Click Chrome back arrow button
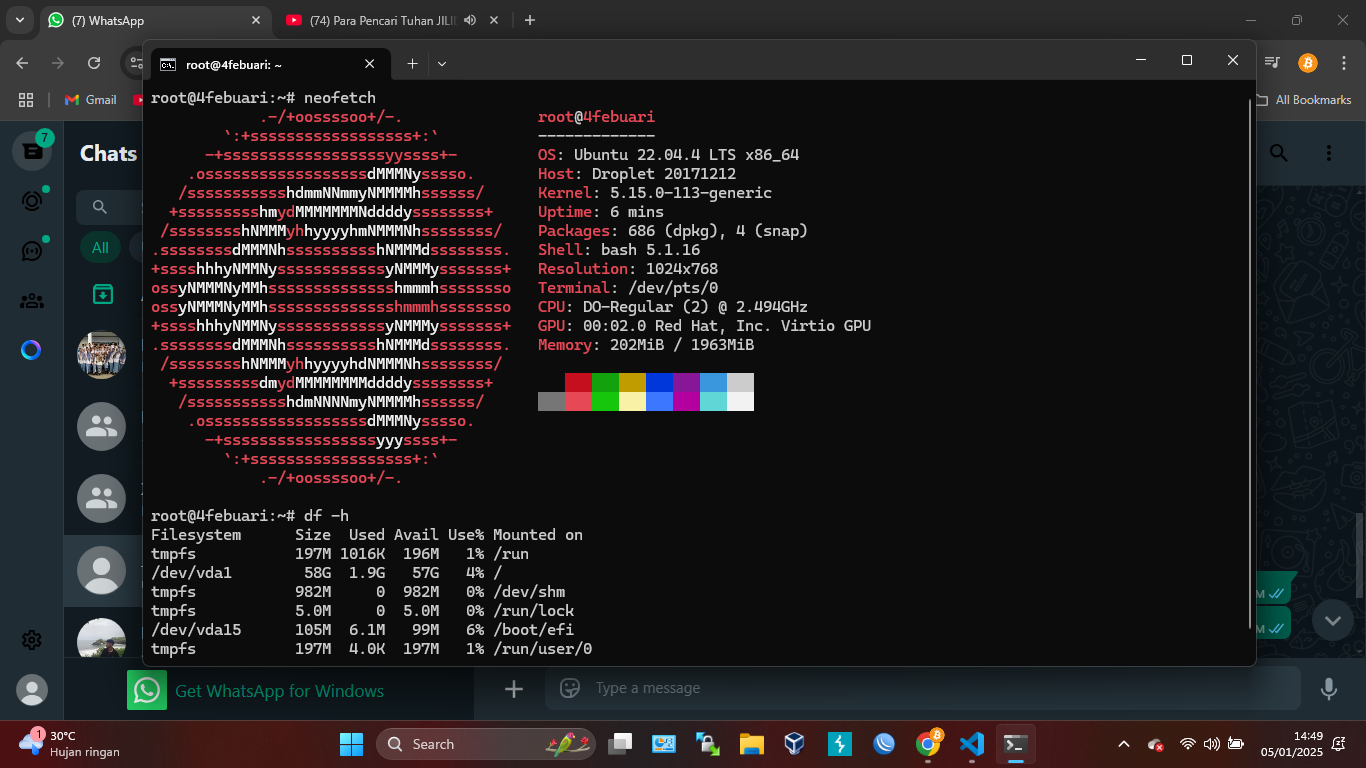This screenshot has width=1366, height=768. click(x=23, y=62)
